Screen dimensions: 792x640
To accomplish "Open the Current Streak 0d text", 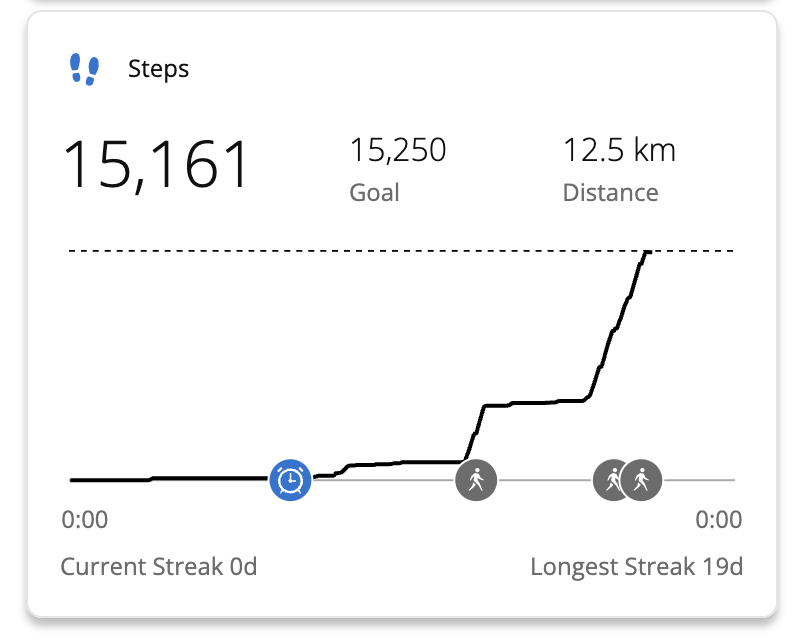I will [x=159, y=567].
